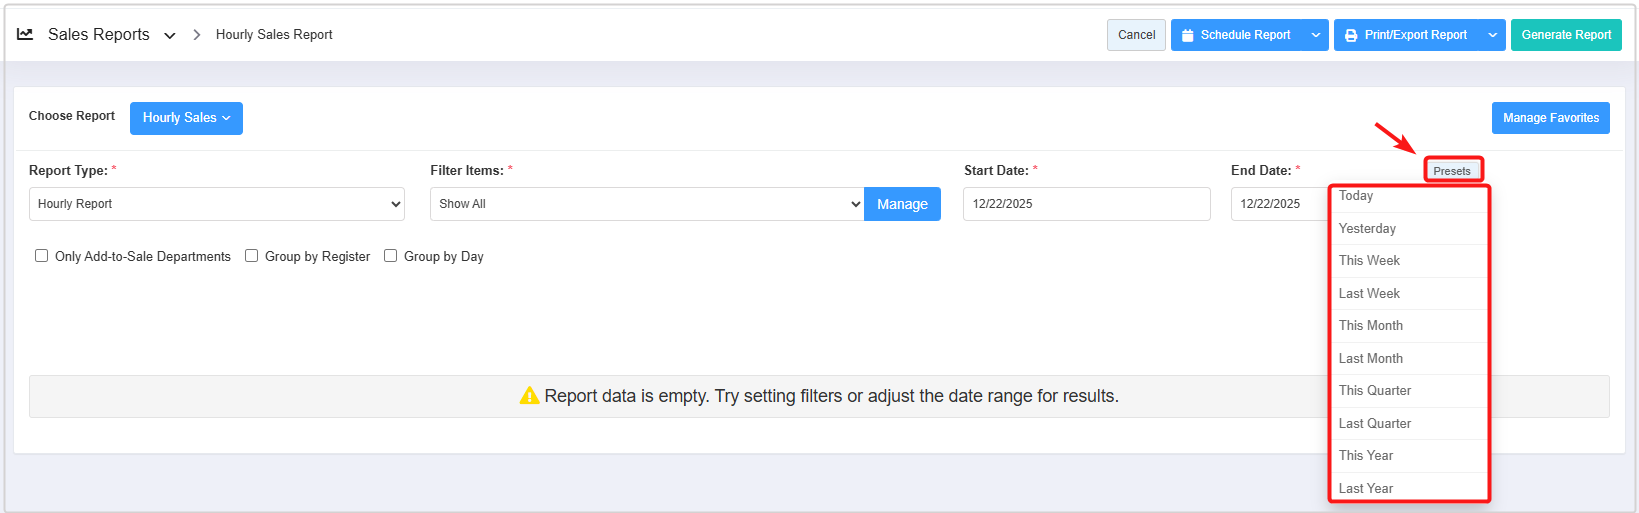Image resolution: width=1639 pixels, height=513 pixels.
Task: Click the Sales Reports chart icon
Action: coord(25,34)
